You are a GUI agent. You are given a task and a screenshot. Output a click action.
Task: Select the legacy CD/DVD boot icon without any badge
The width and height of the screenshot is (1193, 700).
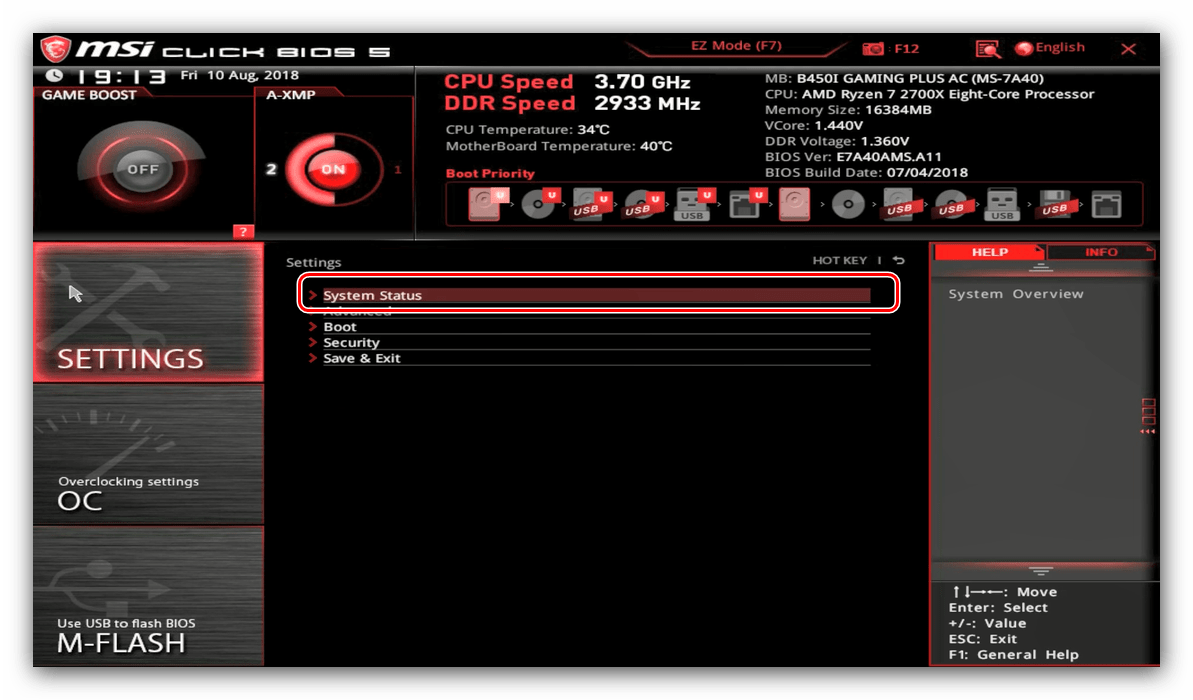[x=848, y=204]
